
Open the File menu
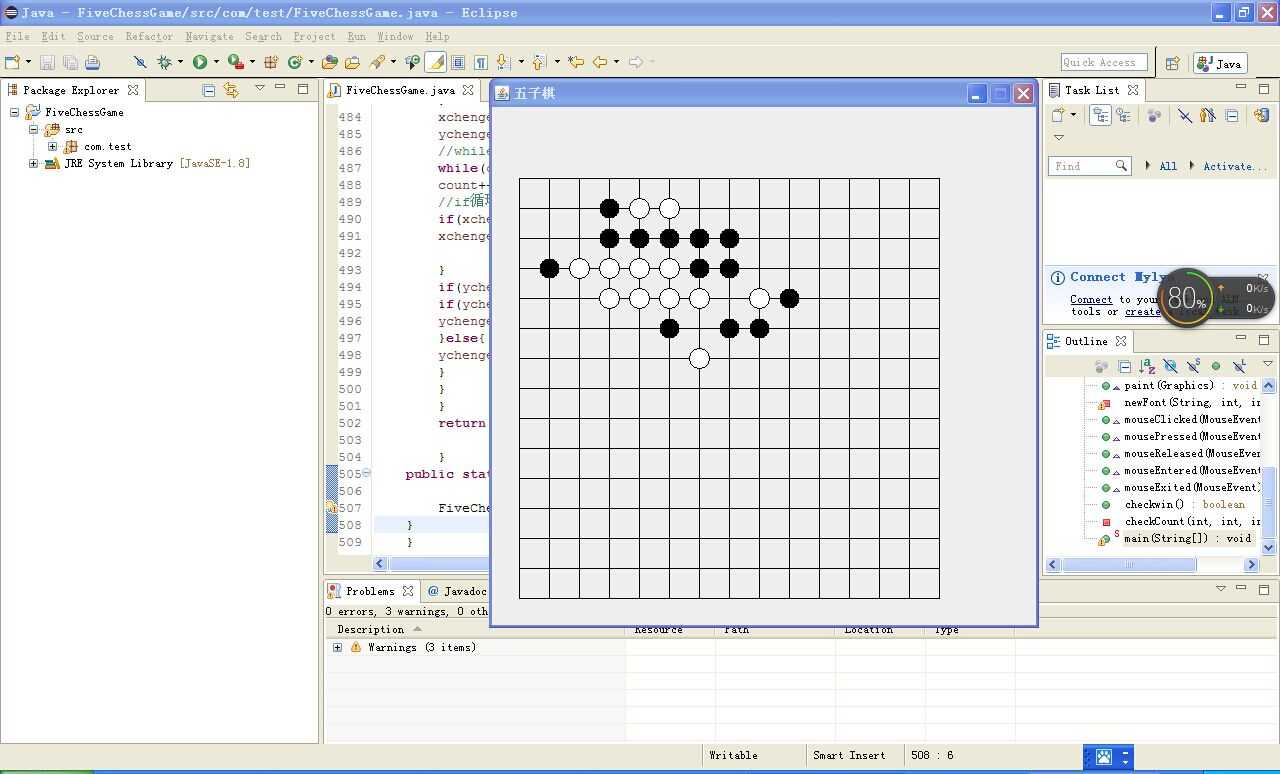click(17, 36)
